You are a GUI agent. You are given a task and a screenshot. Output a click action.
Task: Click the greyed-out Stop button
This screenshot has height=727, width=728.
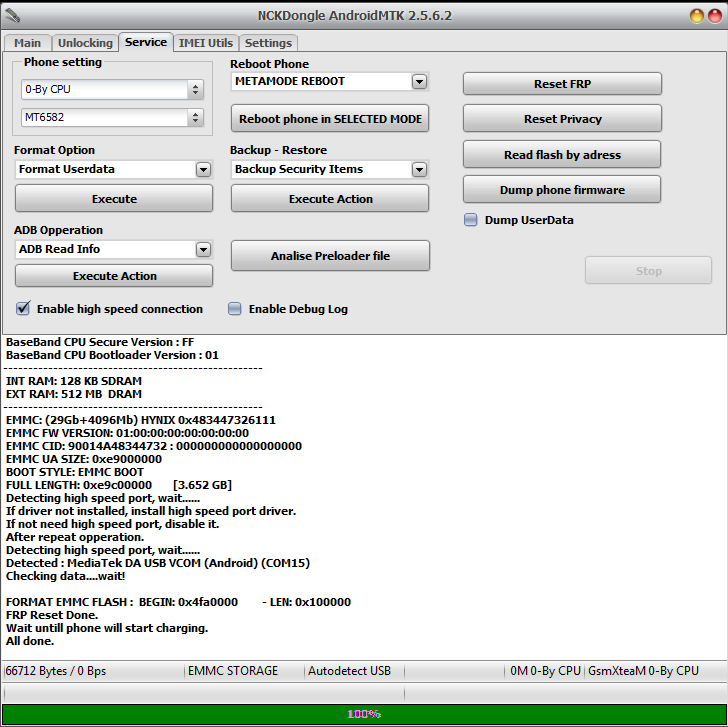[x=648, y=271]
